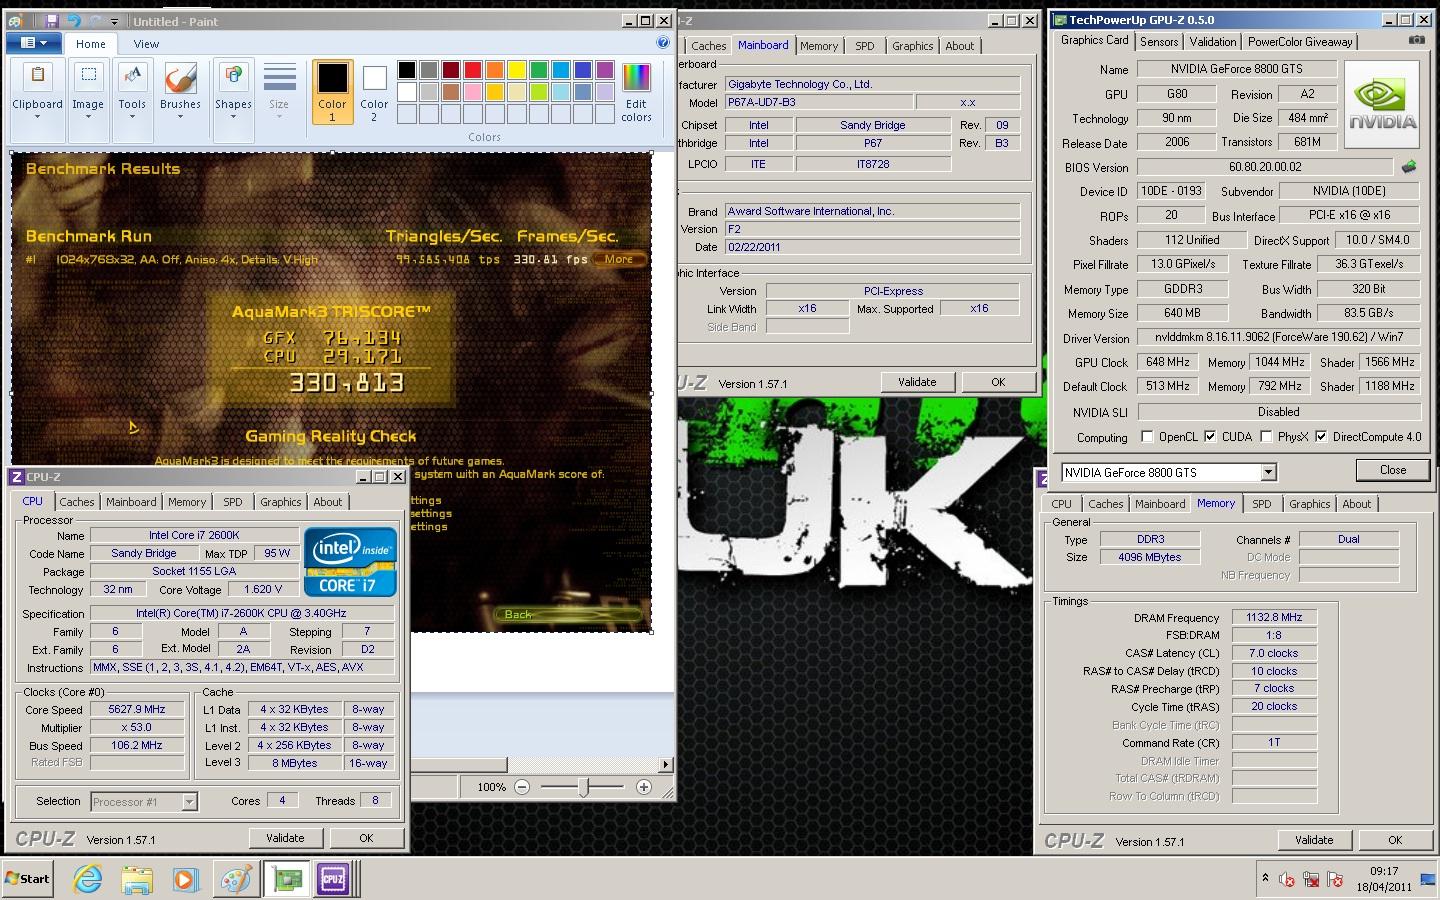Click Paint's horizontal scrollbar right arrow
Screen dimensions: 1440x900
tap(666, 765)
